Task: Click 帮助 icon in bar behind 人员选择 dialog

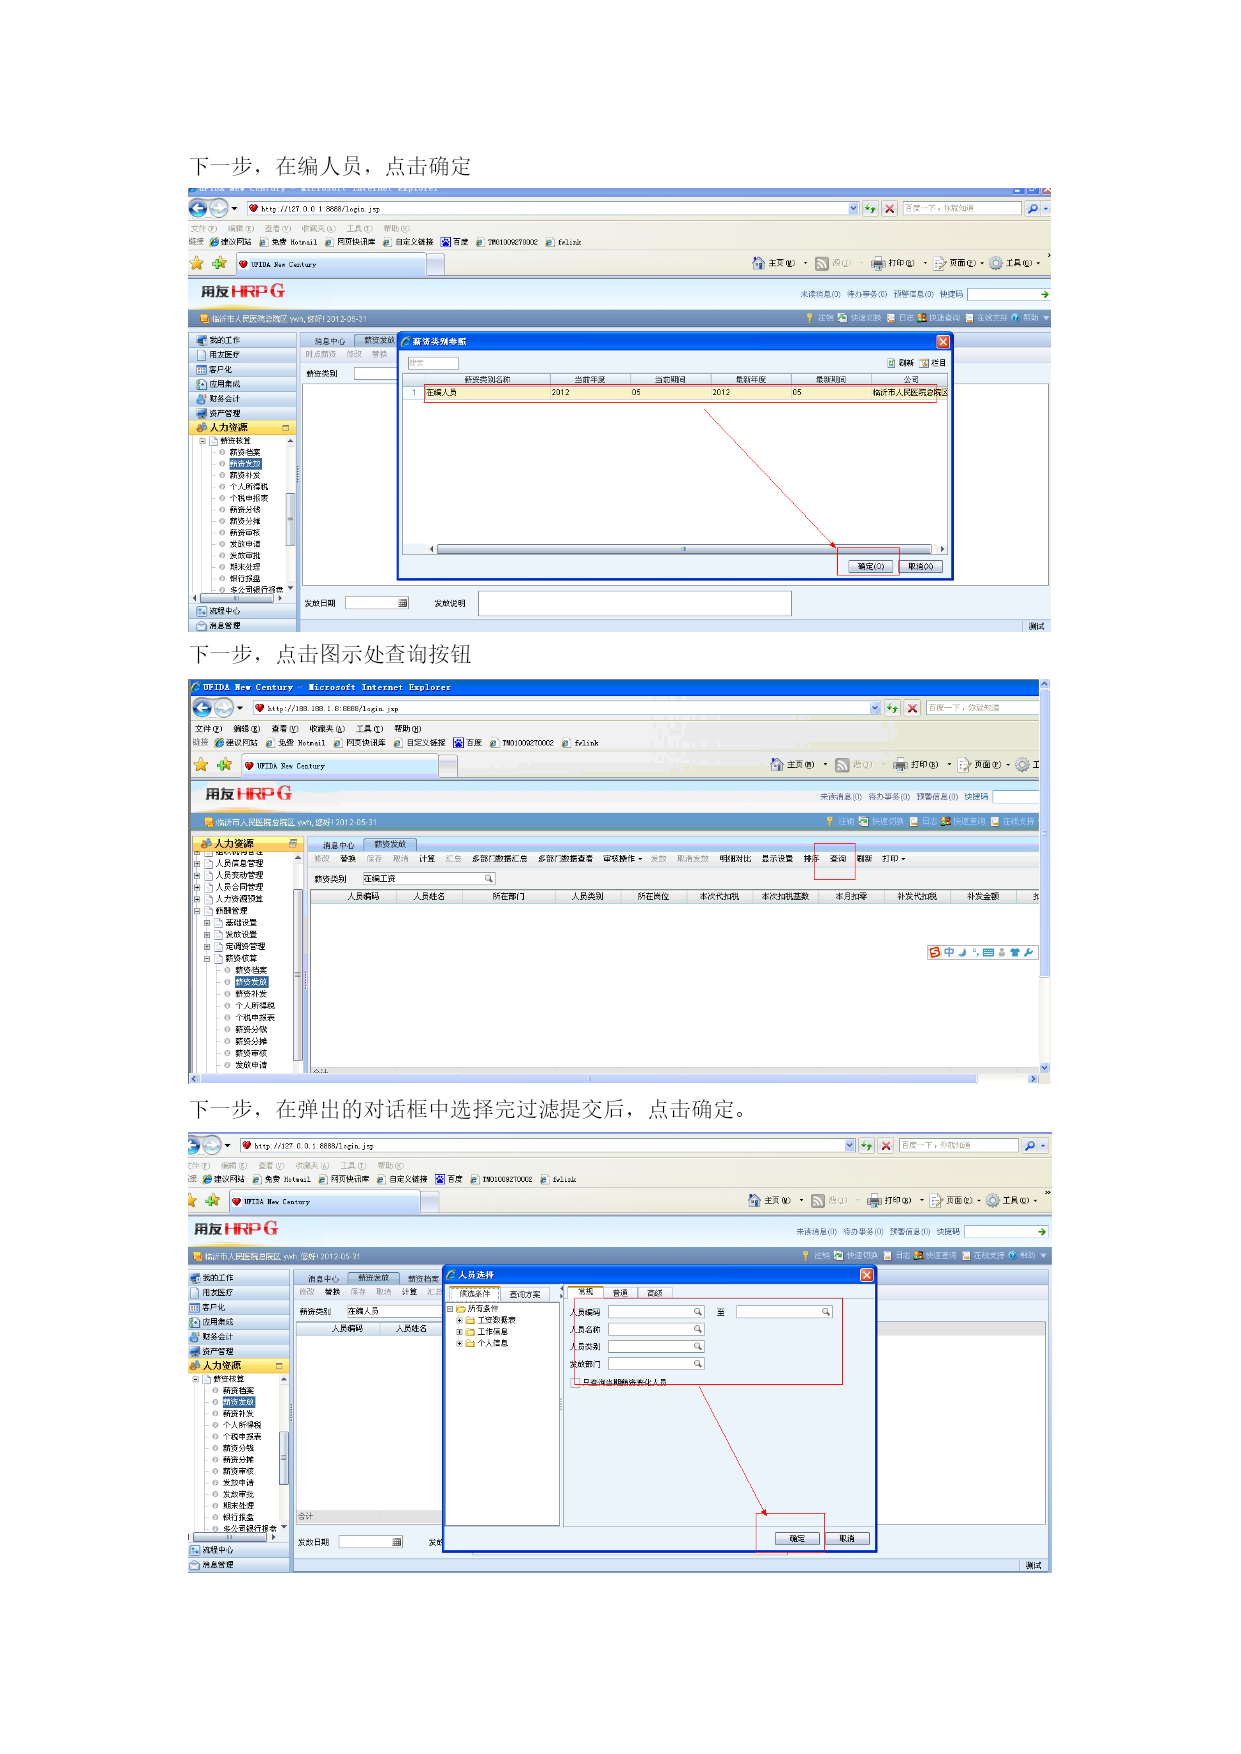Action: click(x=1014, y=1255)
